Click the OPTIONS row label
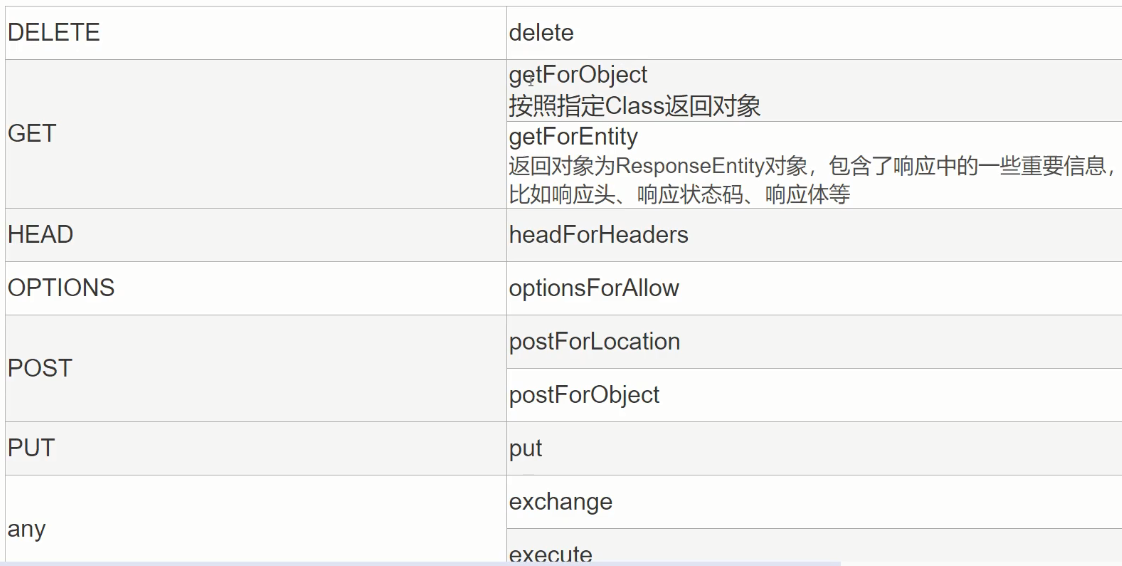Screen dimensions: 1122x566 click(61, 288)
